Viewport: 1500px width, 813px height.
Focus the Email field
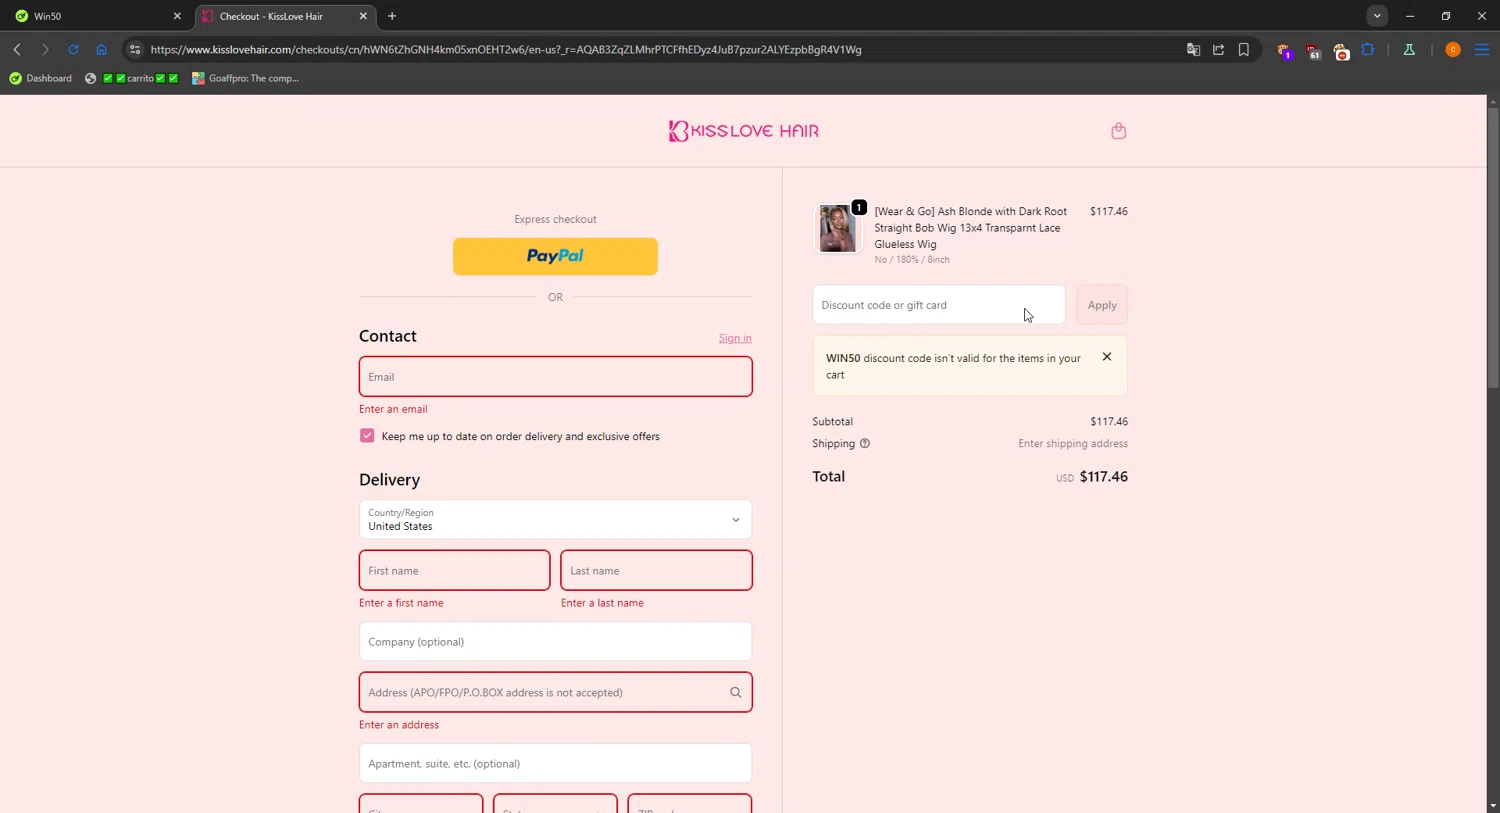555,377
